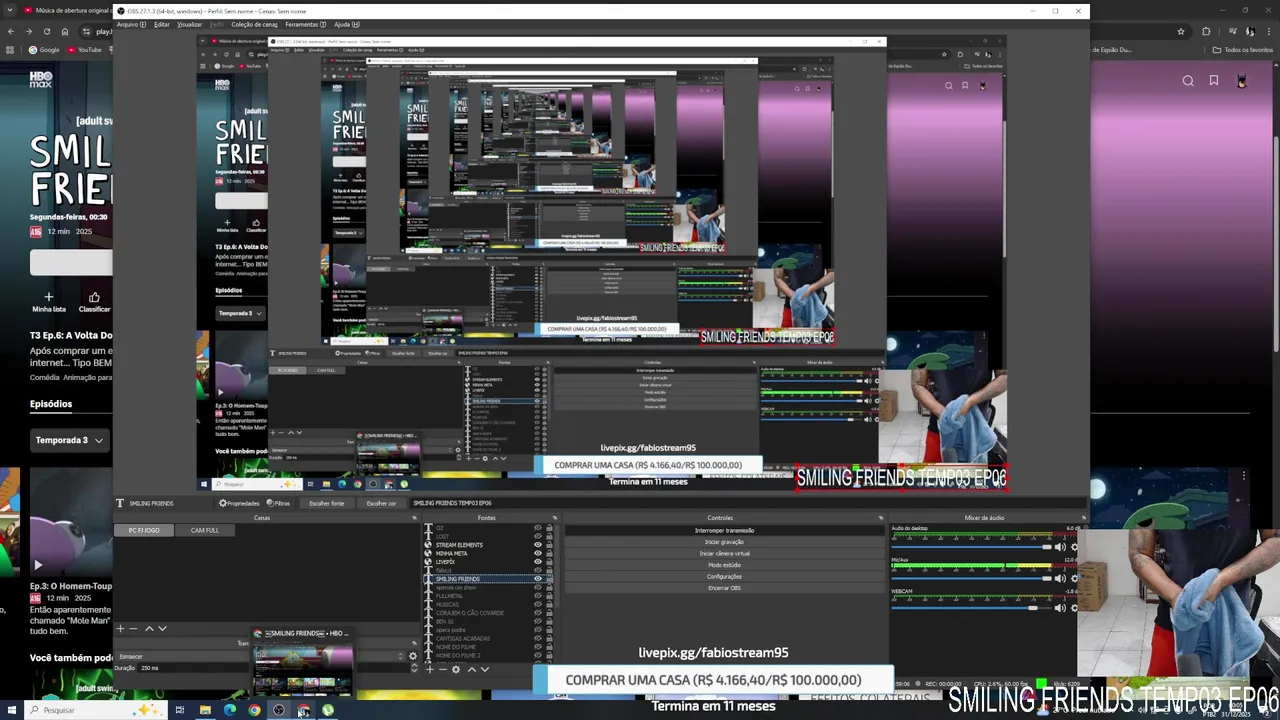Bookmark page with Chrome star icon
Viewport: 1280px width, 720px height.
point(1181,32)
